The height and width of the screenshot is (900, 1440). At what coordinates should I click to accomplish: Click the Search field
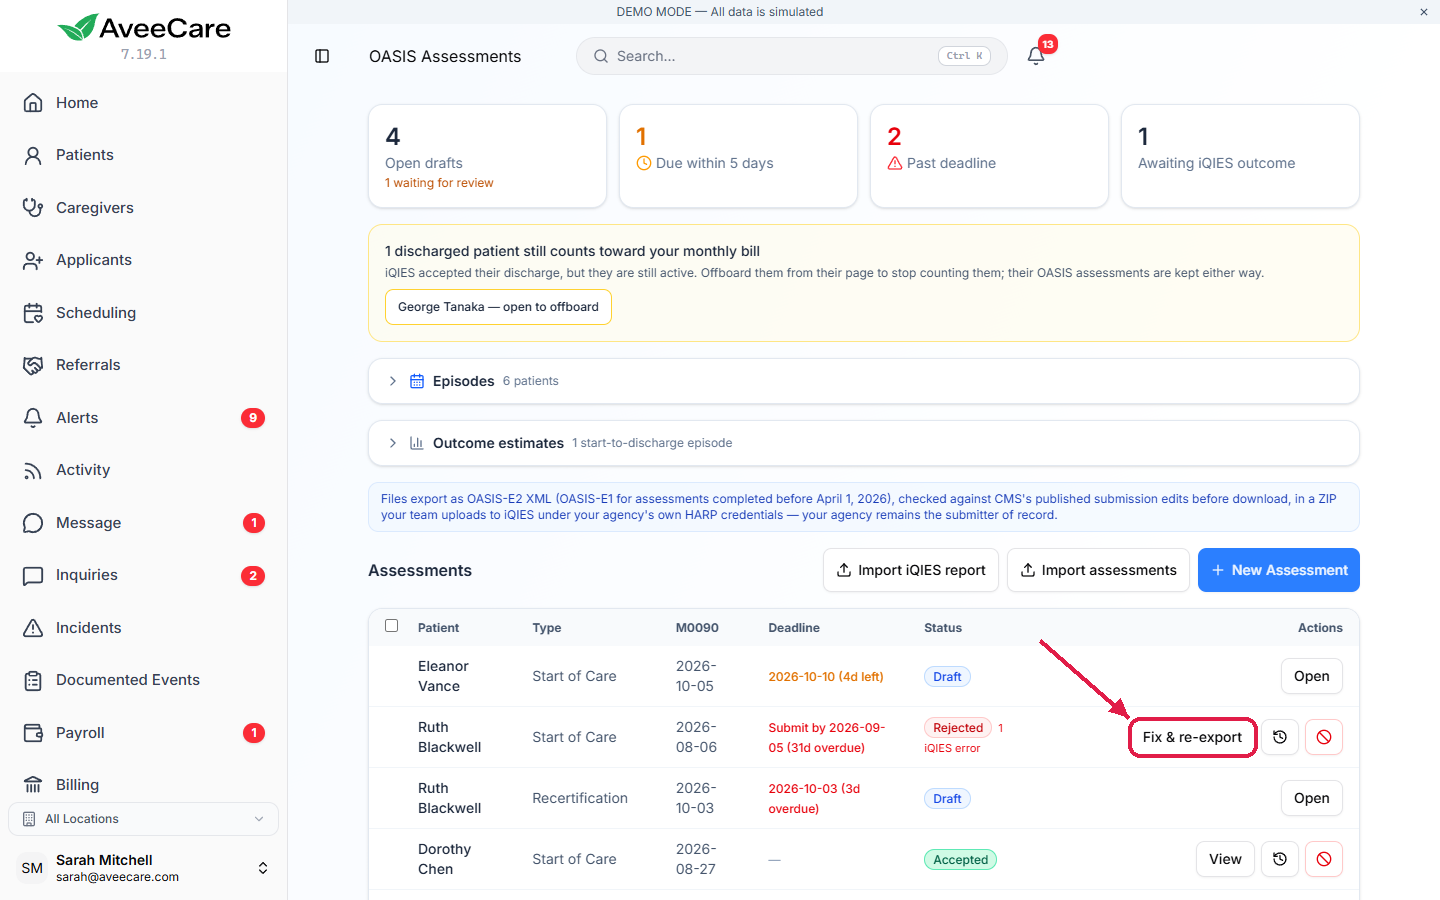click(791, 56)
